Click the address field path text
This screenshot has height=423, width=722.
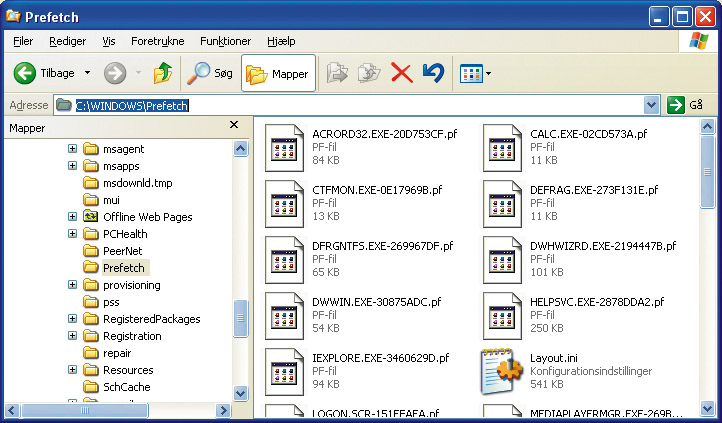point(133,105)
